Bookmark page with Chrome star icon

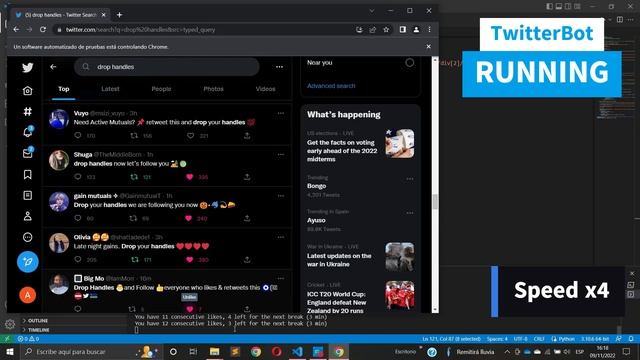point(386,29)
